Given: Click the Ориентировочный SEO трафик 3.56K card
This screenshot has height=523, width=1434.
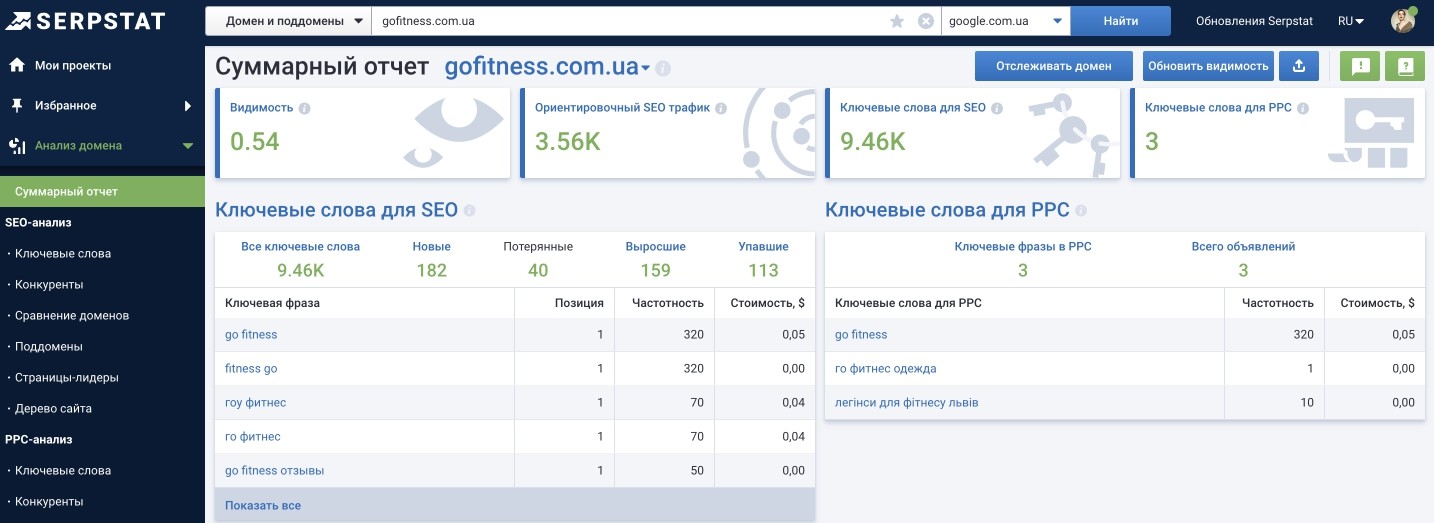Looking at the screenshot, I should [668, 133].
